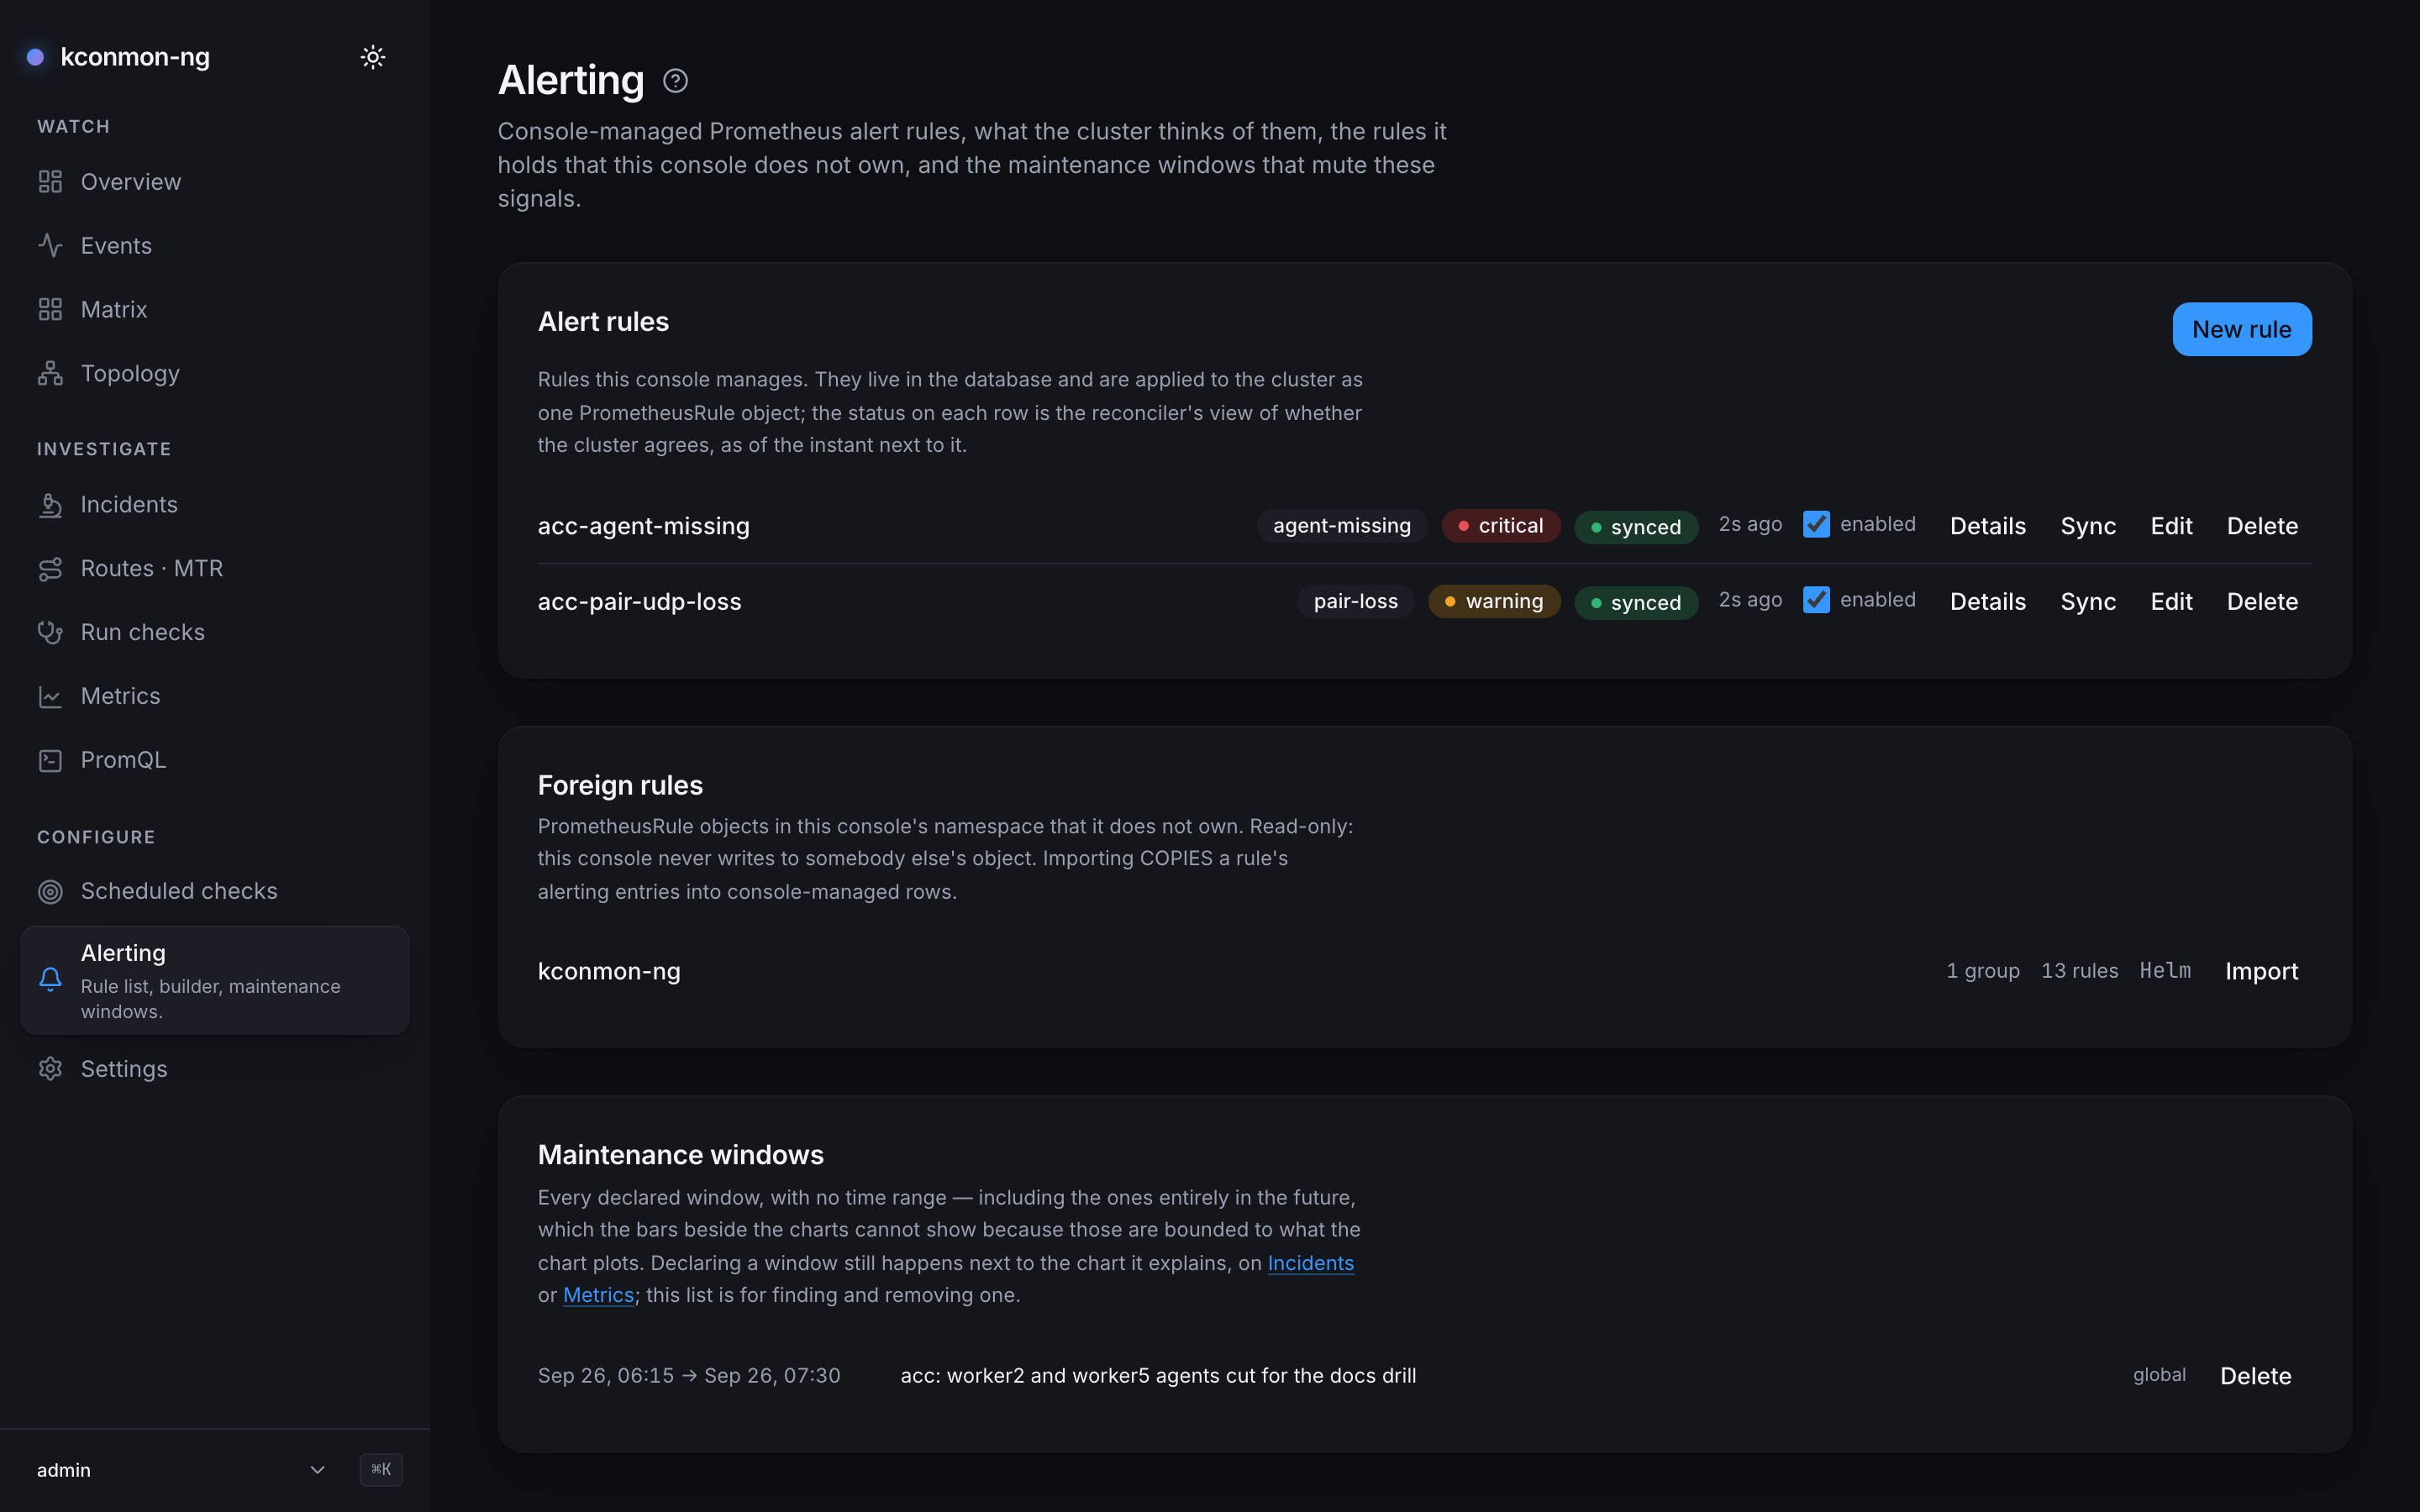Navigate to Scheduled checks

click(x=214, y=892)
